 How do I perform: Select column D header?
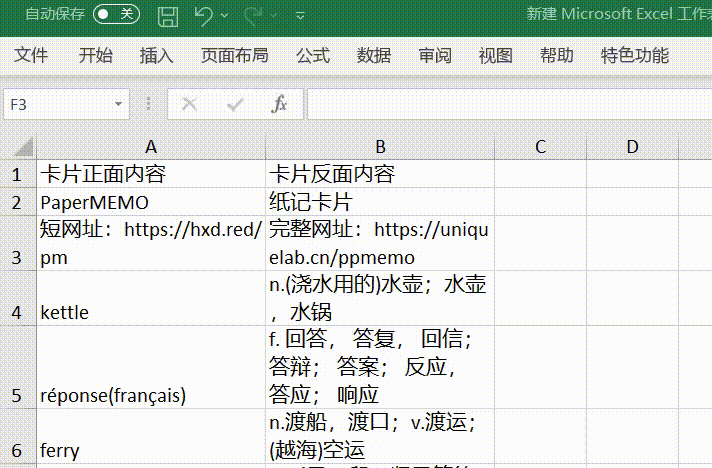[633, 147]
